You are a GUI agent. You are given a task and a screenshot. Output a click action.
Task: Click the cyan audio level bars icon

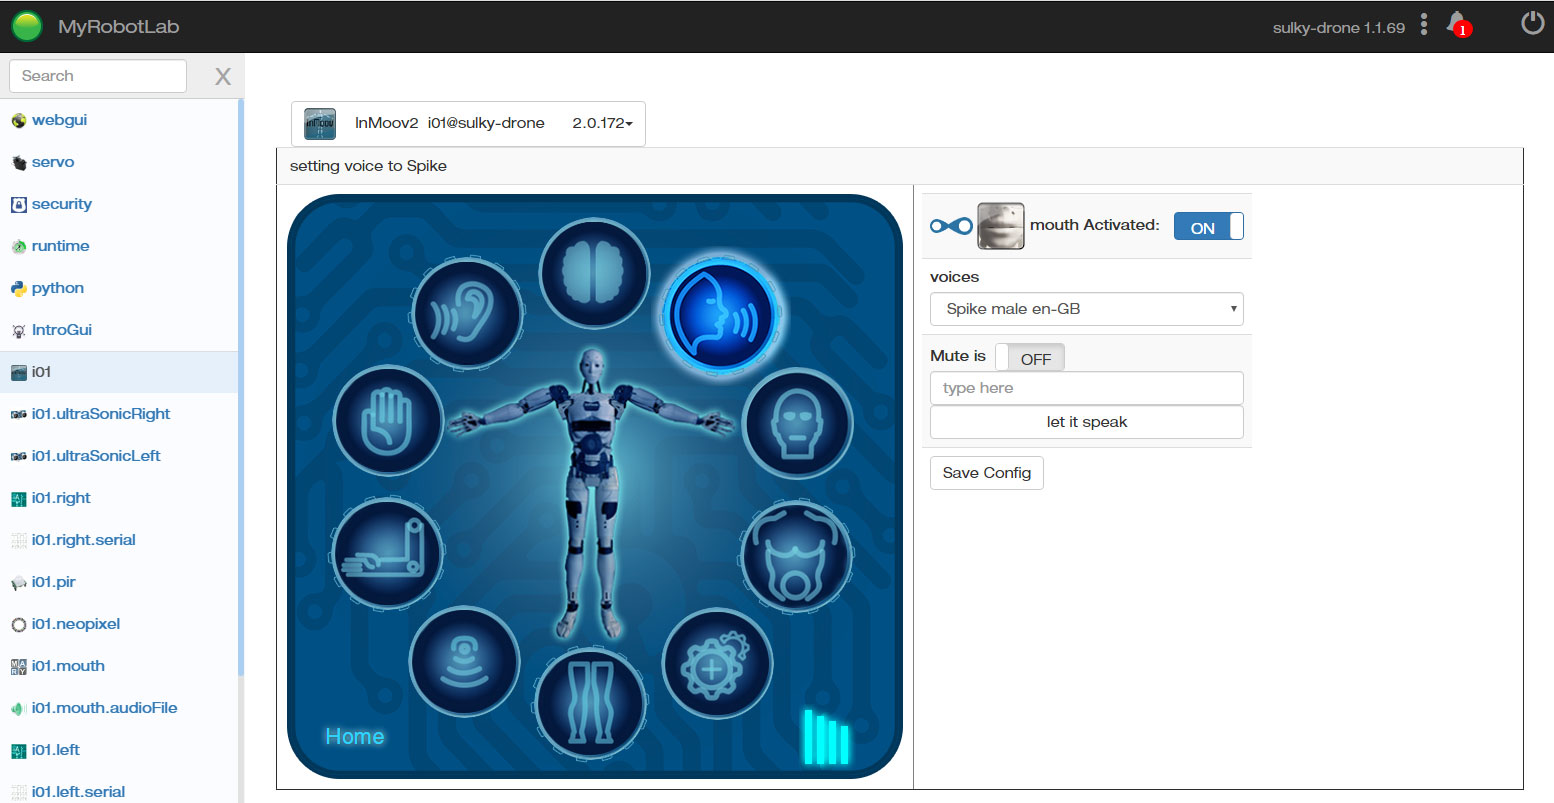coord(826,738)
